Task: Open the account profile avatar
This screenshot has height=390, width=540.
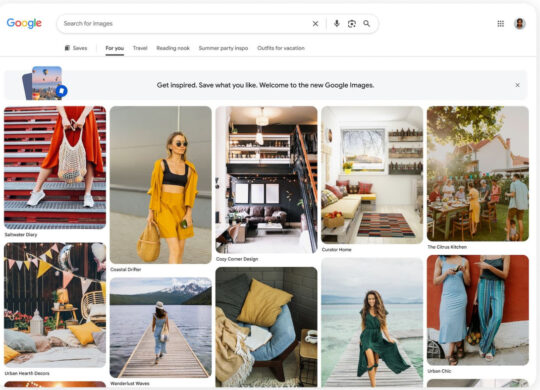Action: pos(520,23)
